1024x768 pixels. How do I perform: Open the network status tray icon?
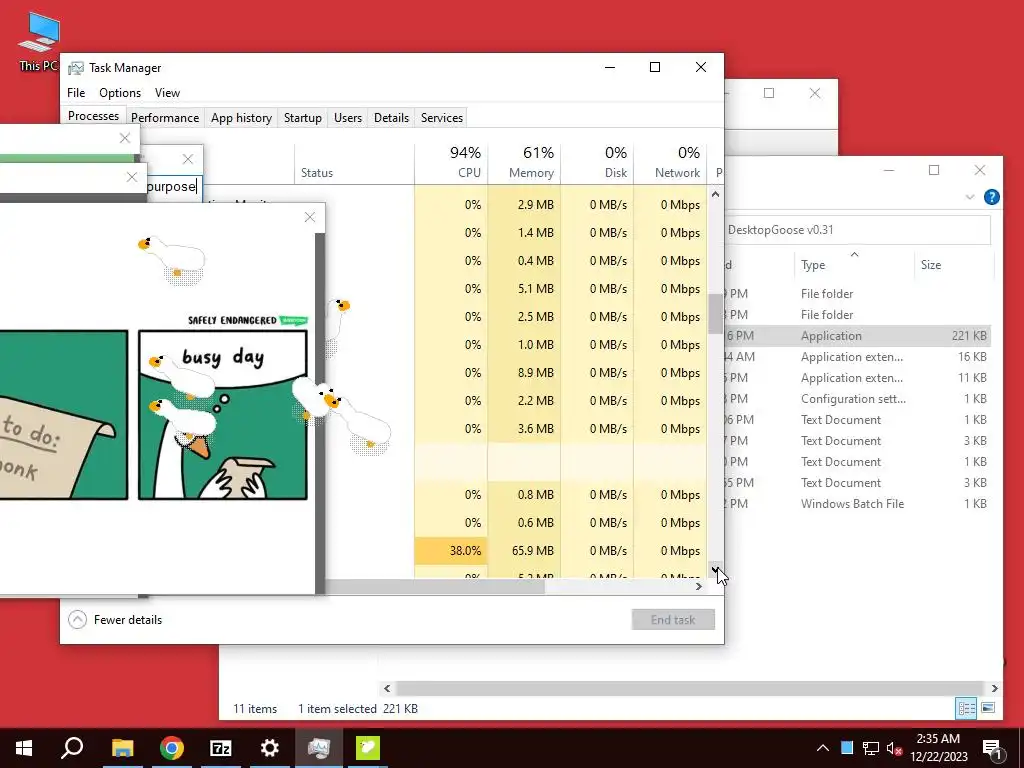[x=871, y=748]
